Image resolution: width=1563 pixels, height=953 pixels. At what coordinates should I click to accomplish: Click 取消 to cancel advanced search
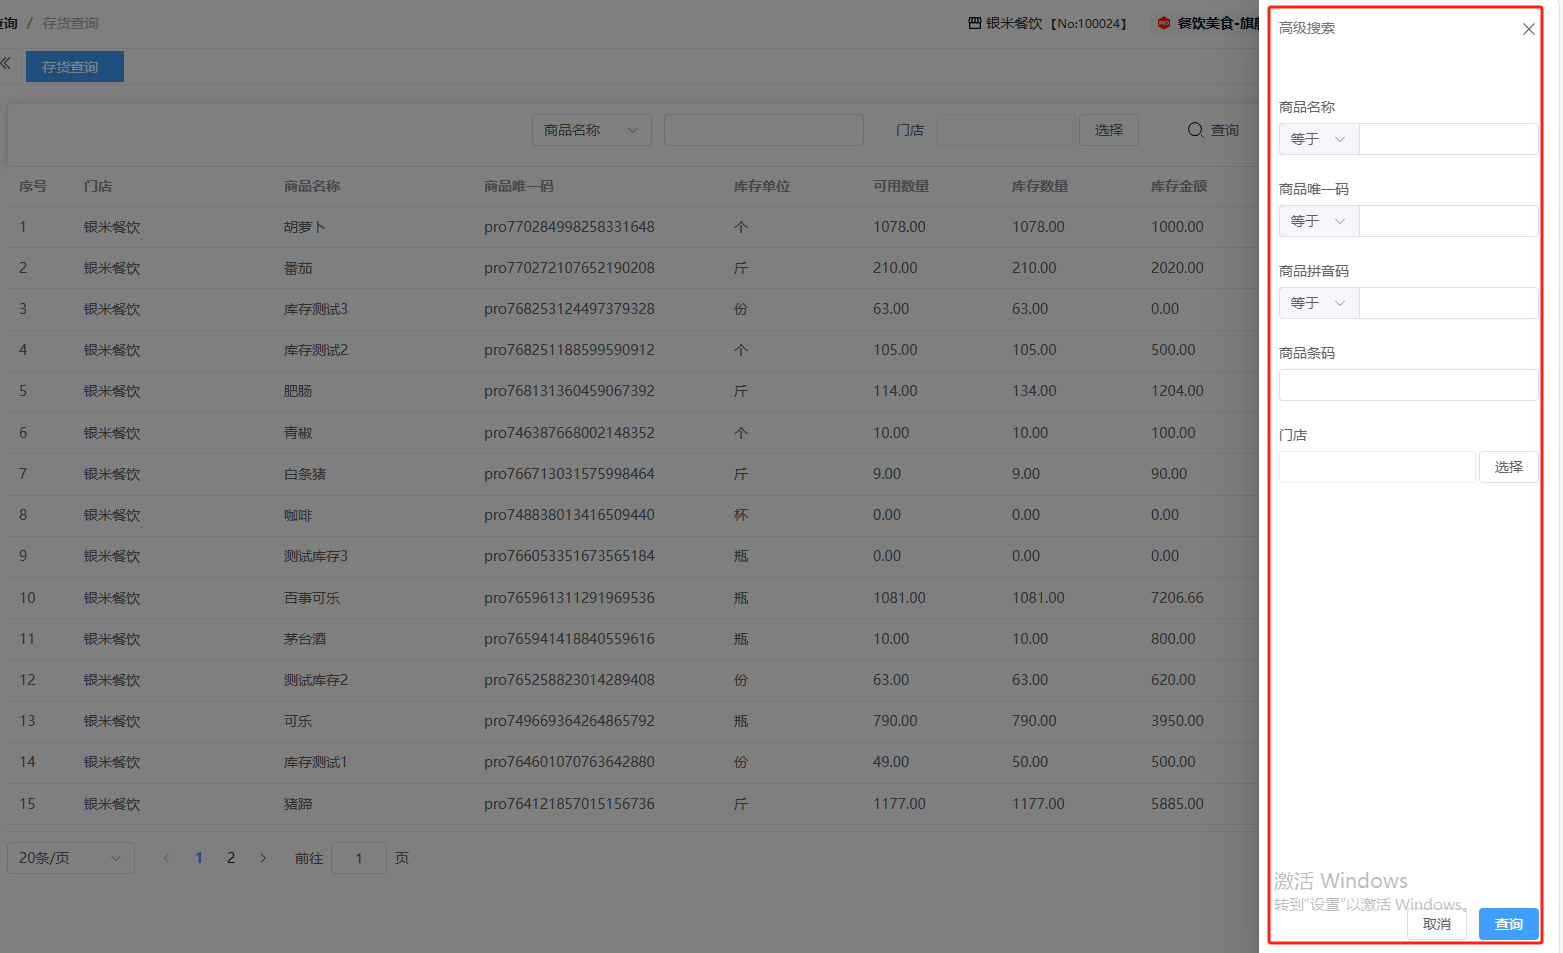pos(1436,924)
